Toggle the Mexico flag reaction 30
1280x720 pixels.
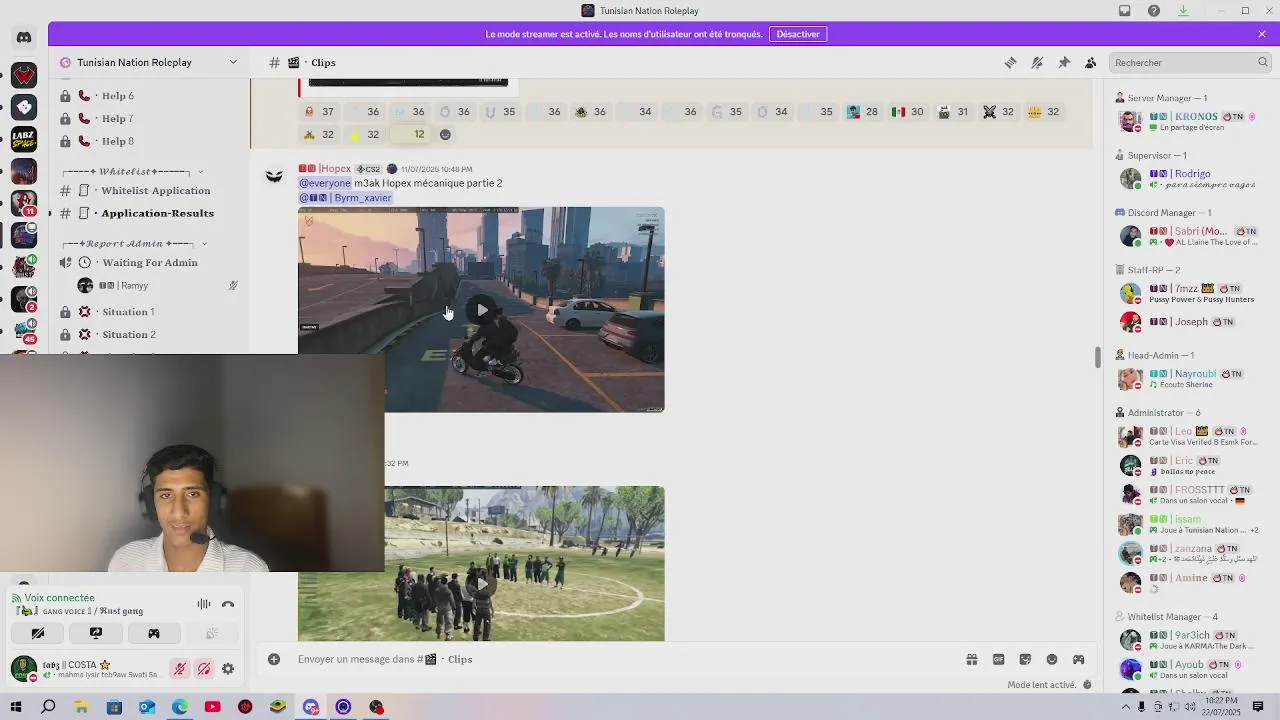pos(909,112)
